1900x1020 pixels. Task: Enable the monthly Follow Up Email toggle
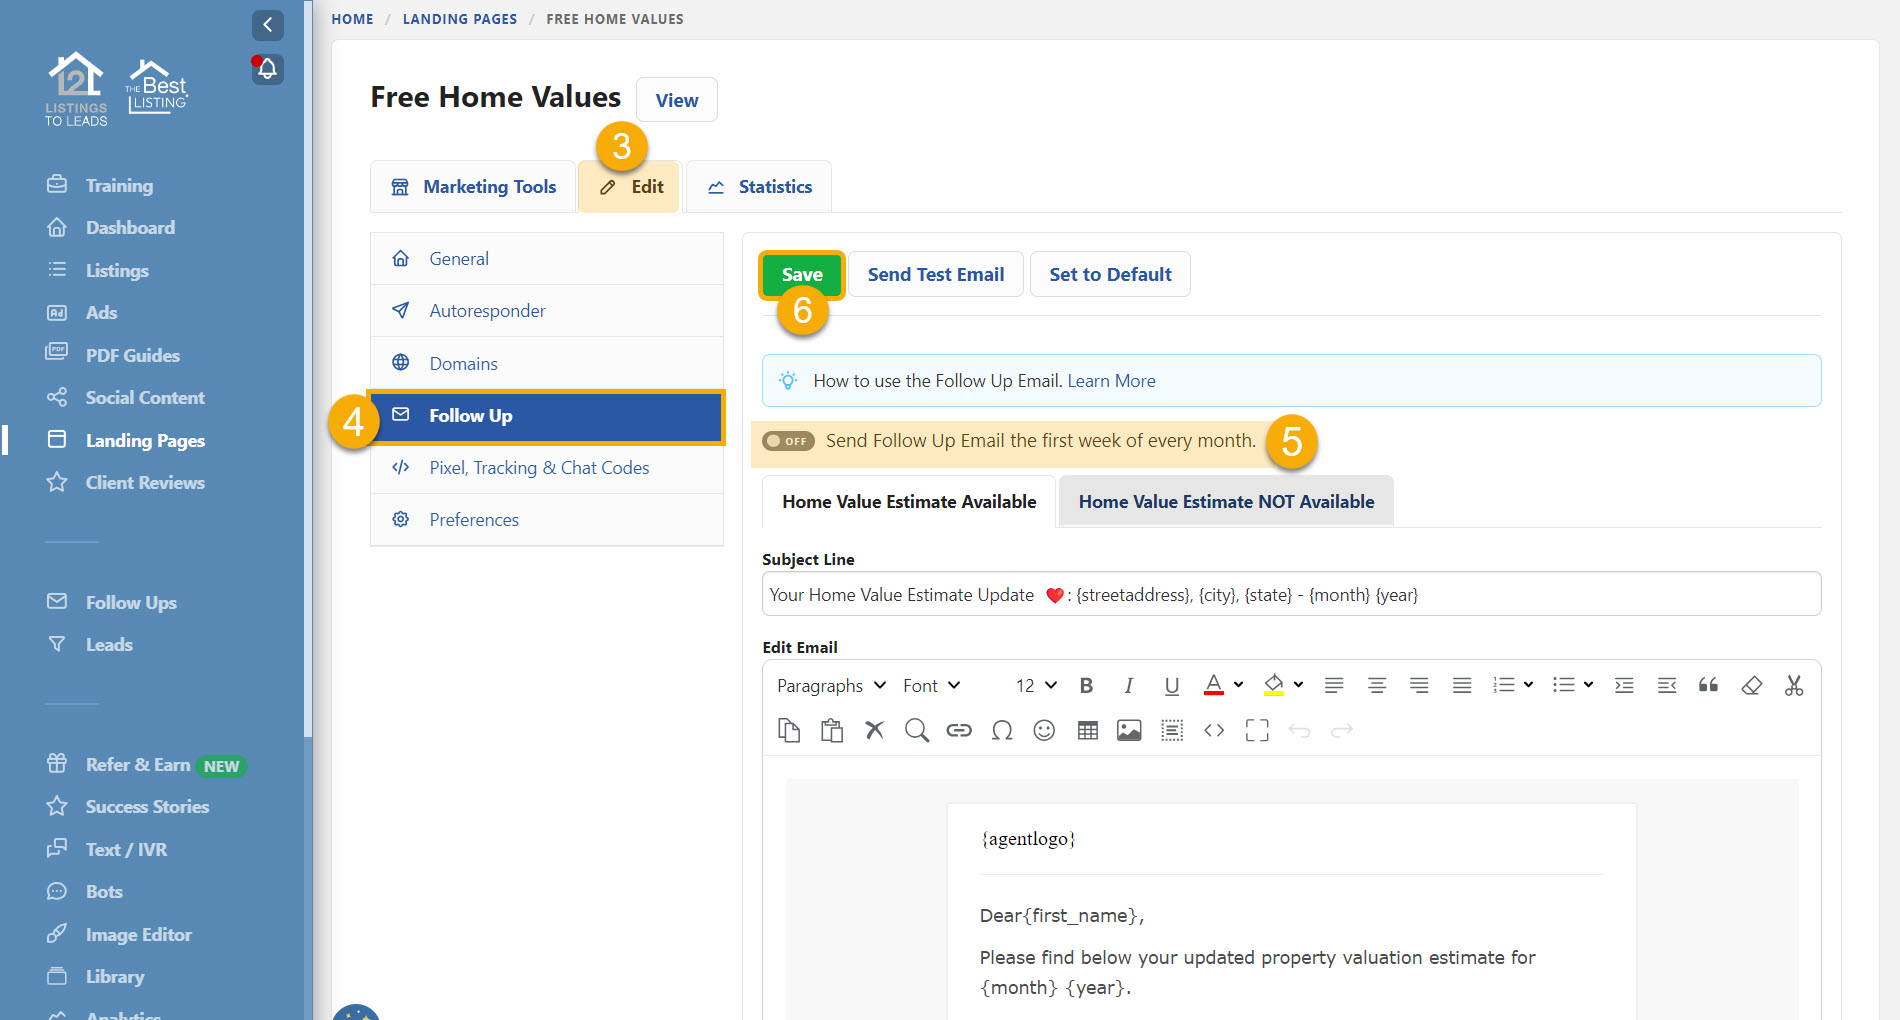click(x=788, y=441)
